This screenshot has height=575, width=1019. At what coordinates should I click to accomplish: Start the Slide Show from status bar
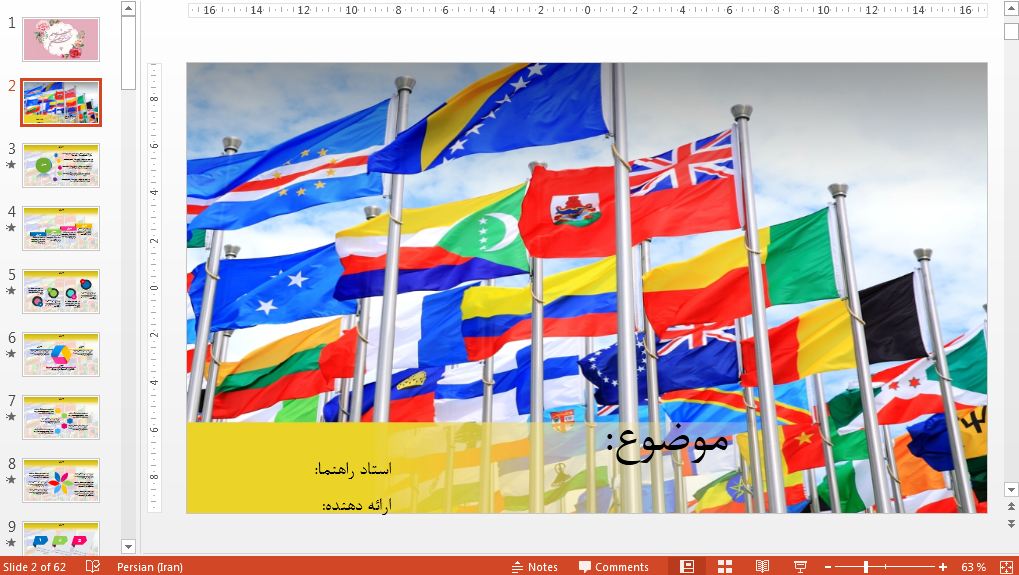click(800, 567)
